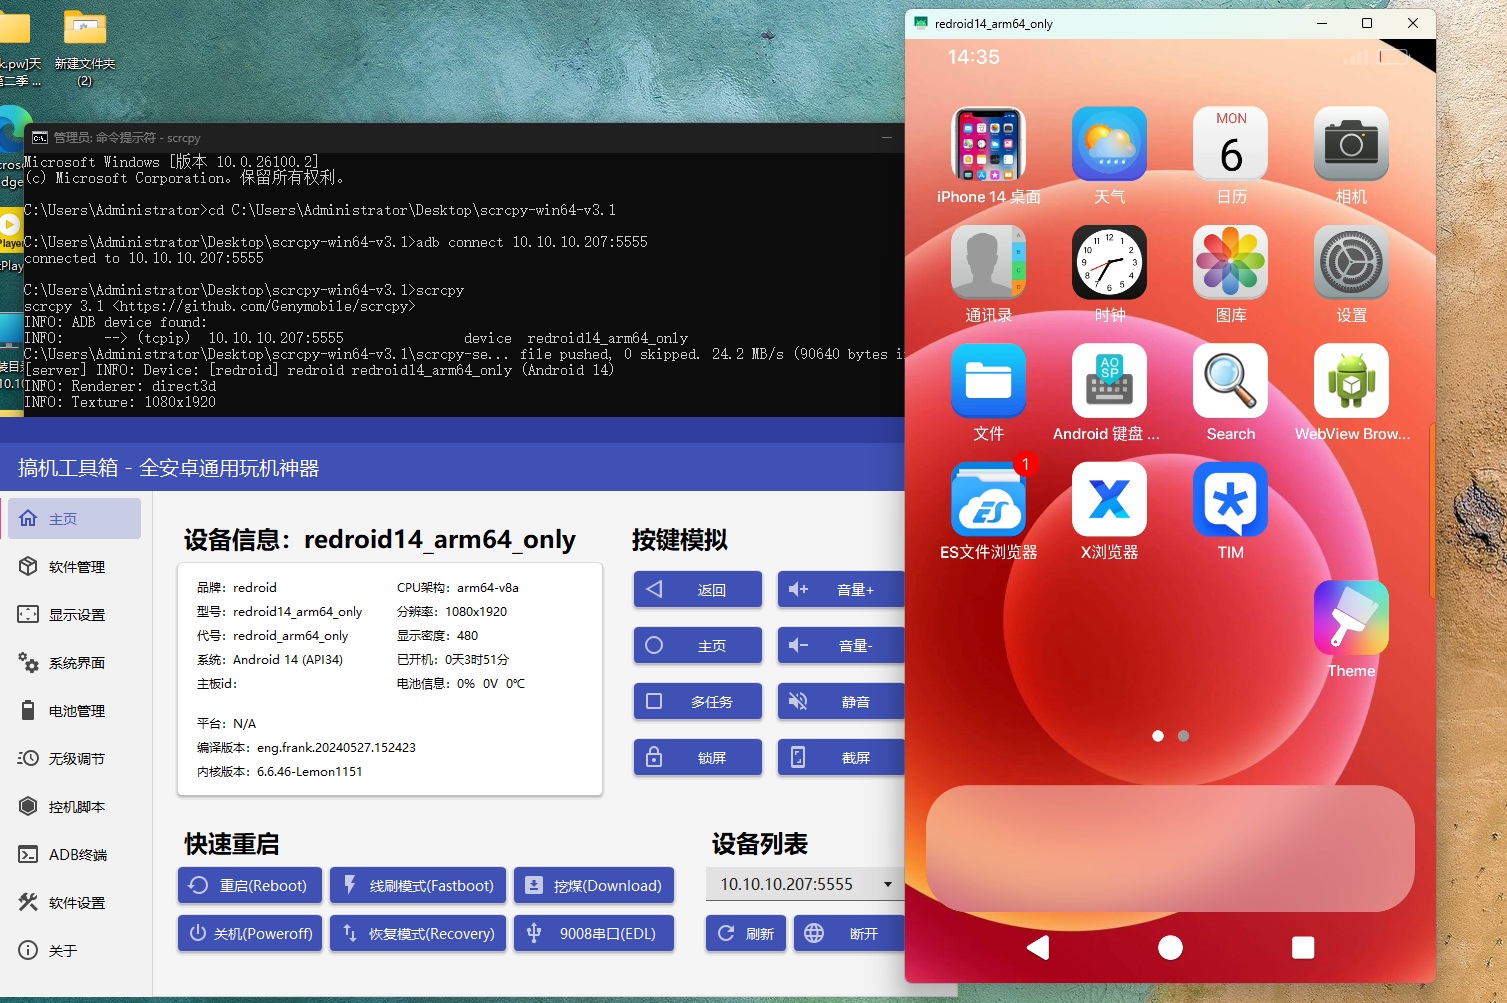Mute the device with 静音 button

coord(841,702)
